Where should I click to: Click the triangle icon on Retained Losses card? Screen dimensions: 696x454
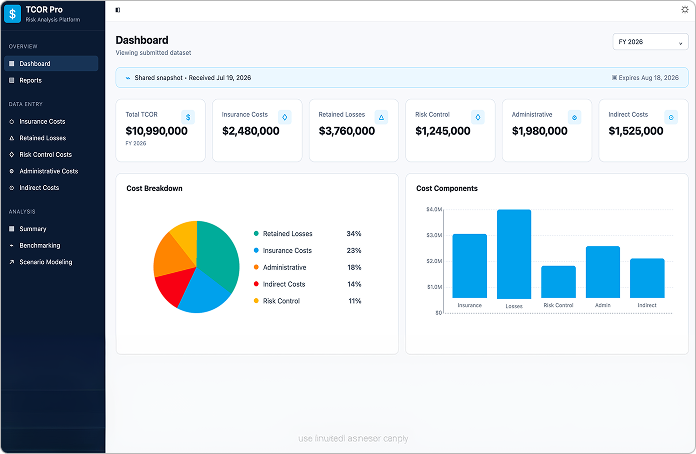381,117
